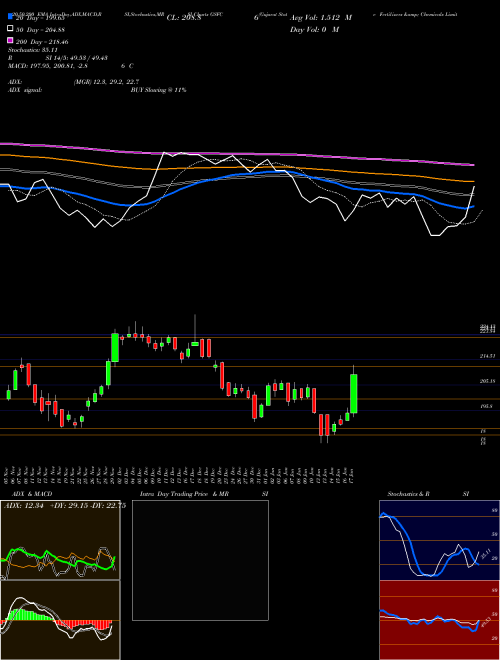Open the MACD histogram mini chart

(x=60, y=620)
